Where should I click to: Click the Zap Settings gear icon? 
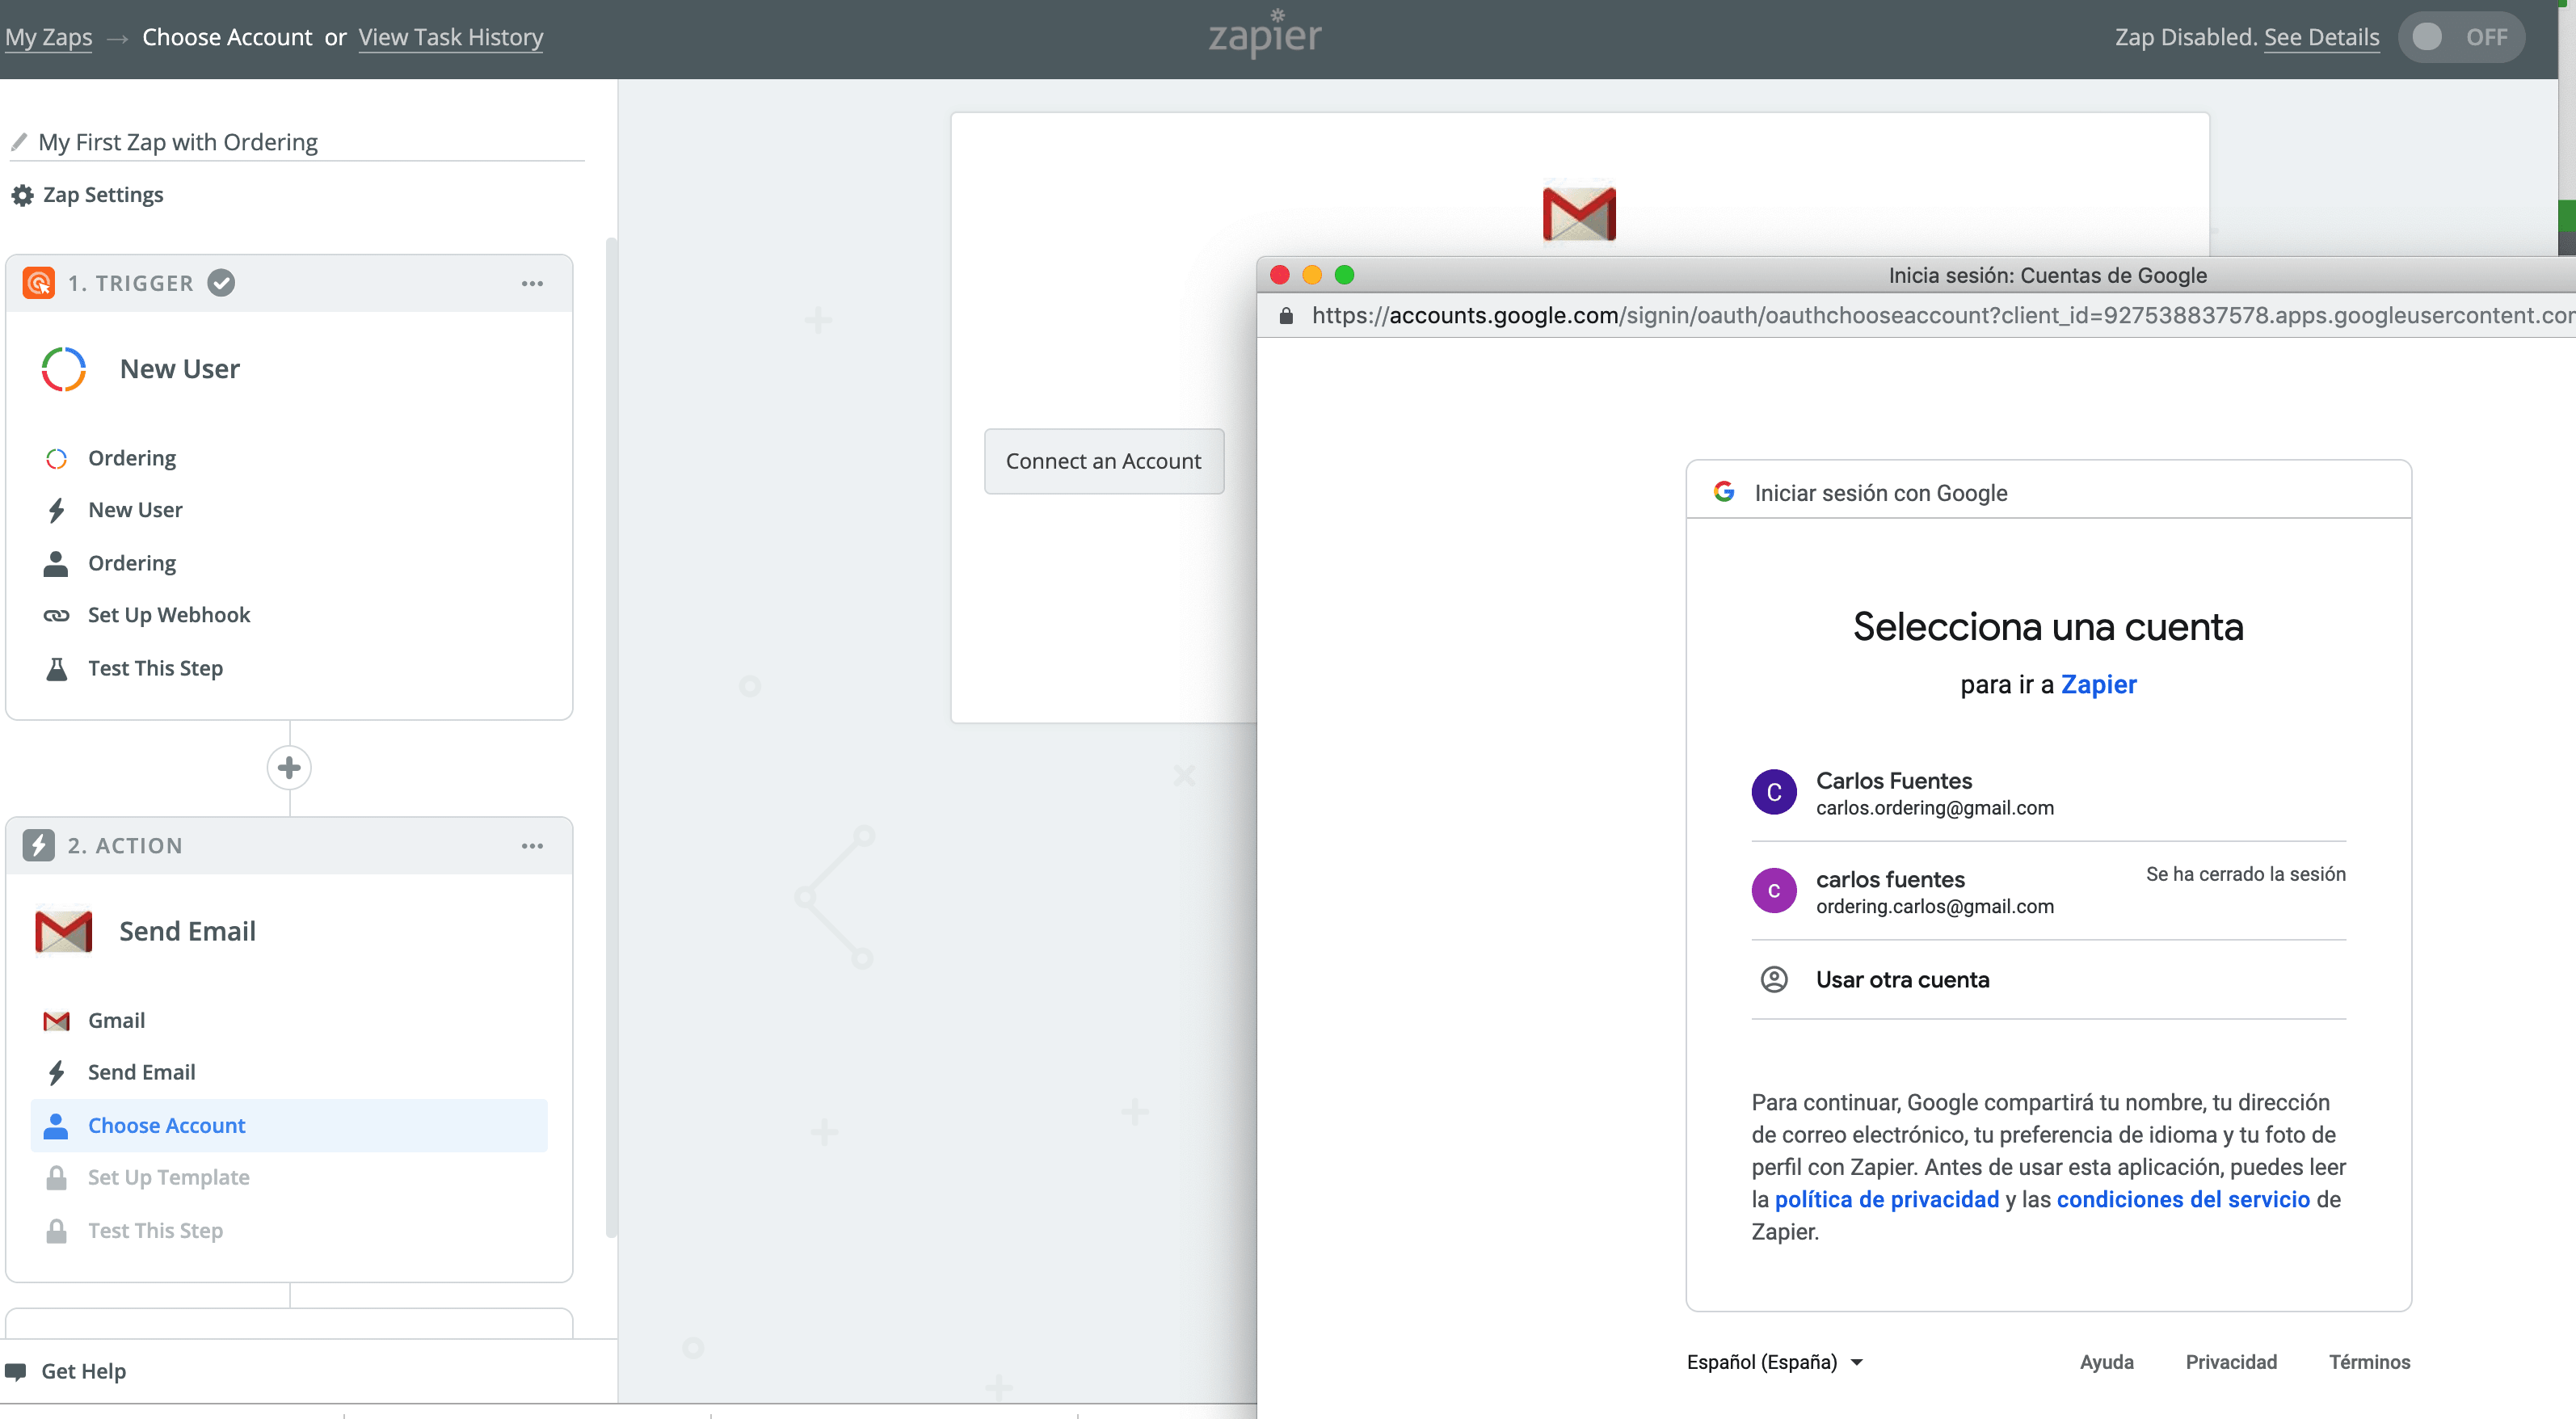tap(22, 195)
